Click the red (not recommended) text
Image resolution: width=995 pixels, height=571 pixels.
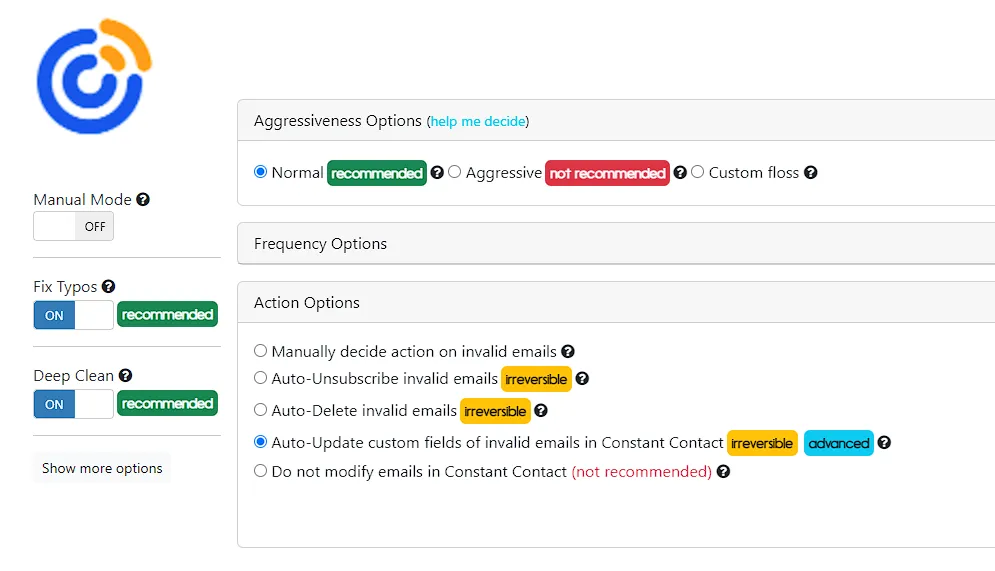pyautogui.click(x=642, y=472)
